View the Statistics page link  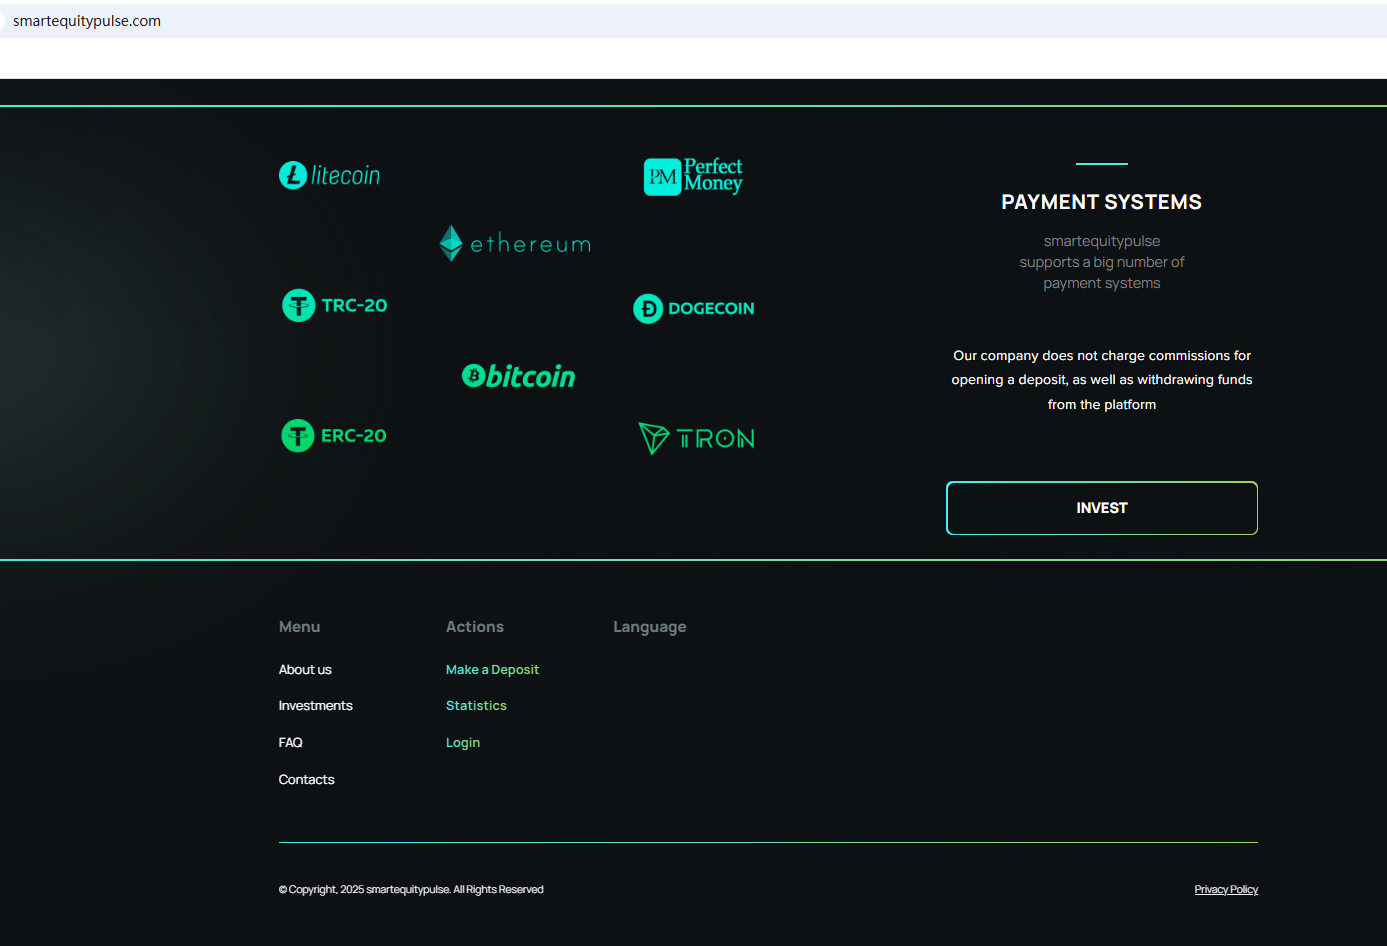click(x=476, y=706)
